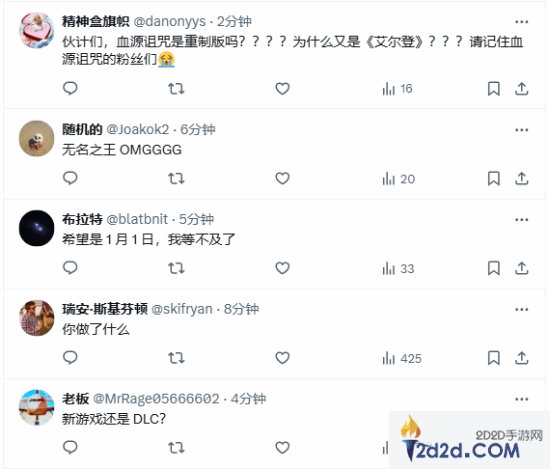Click the @blatbnit galaxy avatar
Image resolution: width=550 pixels, height=469 pixels.
pyautogui.click(x=36, y=228)
